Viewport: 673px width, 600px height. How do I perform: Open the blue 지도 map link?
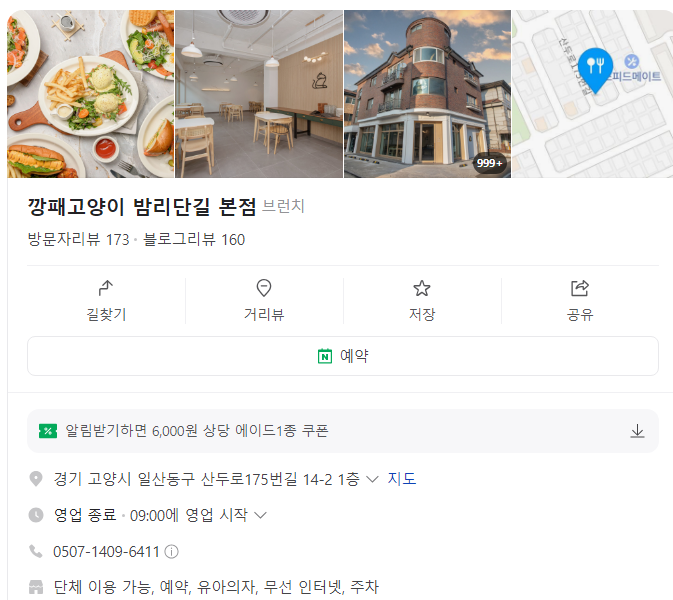coord(402,479)
